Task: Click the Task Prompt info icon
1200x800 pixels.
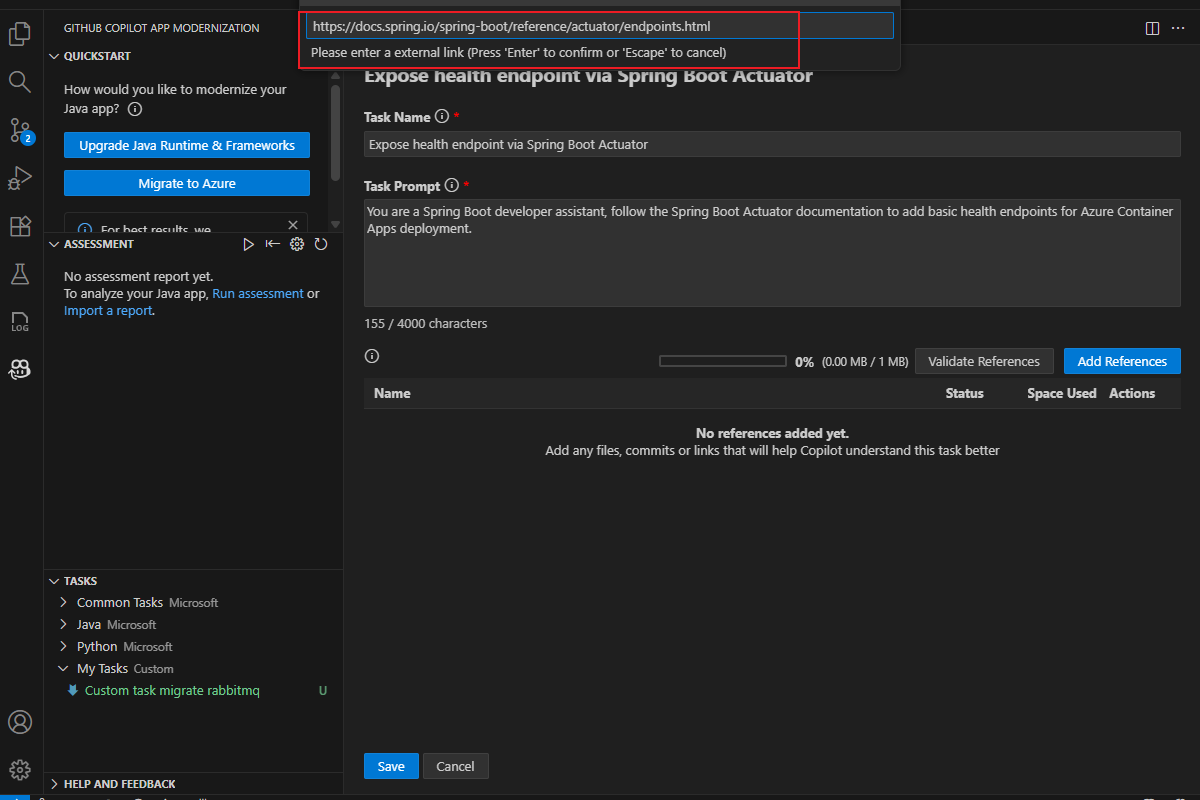Action: pos(450,184)
